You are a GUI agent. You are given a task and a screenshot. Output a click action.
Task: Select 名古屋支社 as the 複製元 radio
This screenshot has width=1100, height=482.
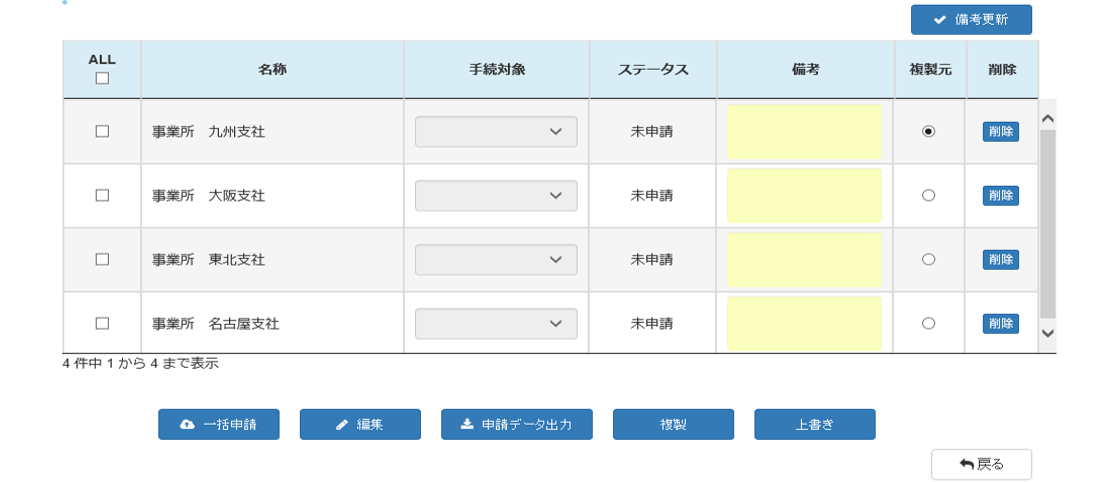[x=928, y=323]
